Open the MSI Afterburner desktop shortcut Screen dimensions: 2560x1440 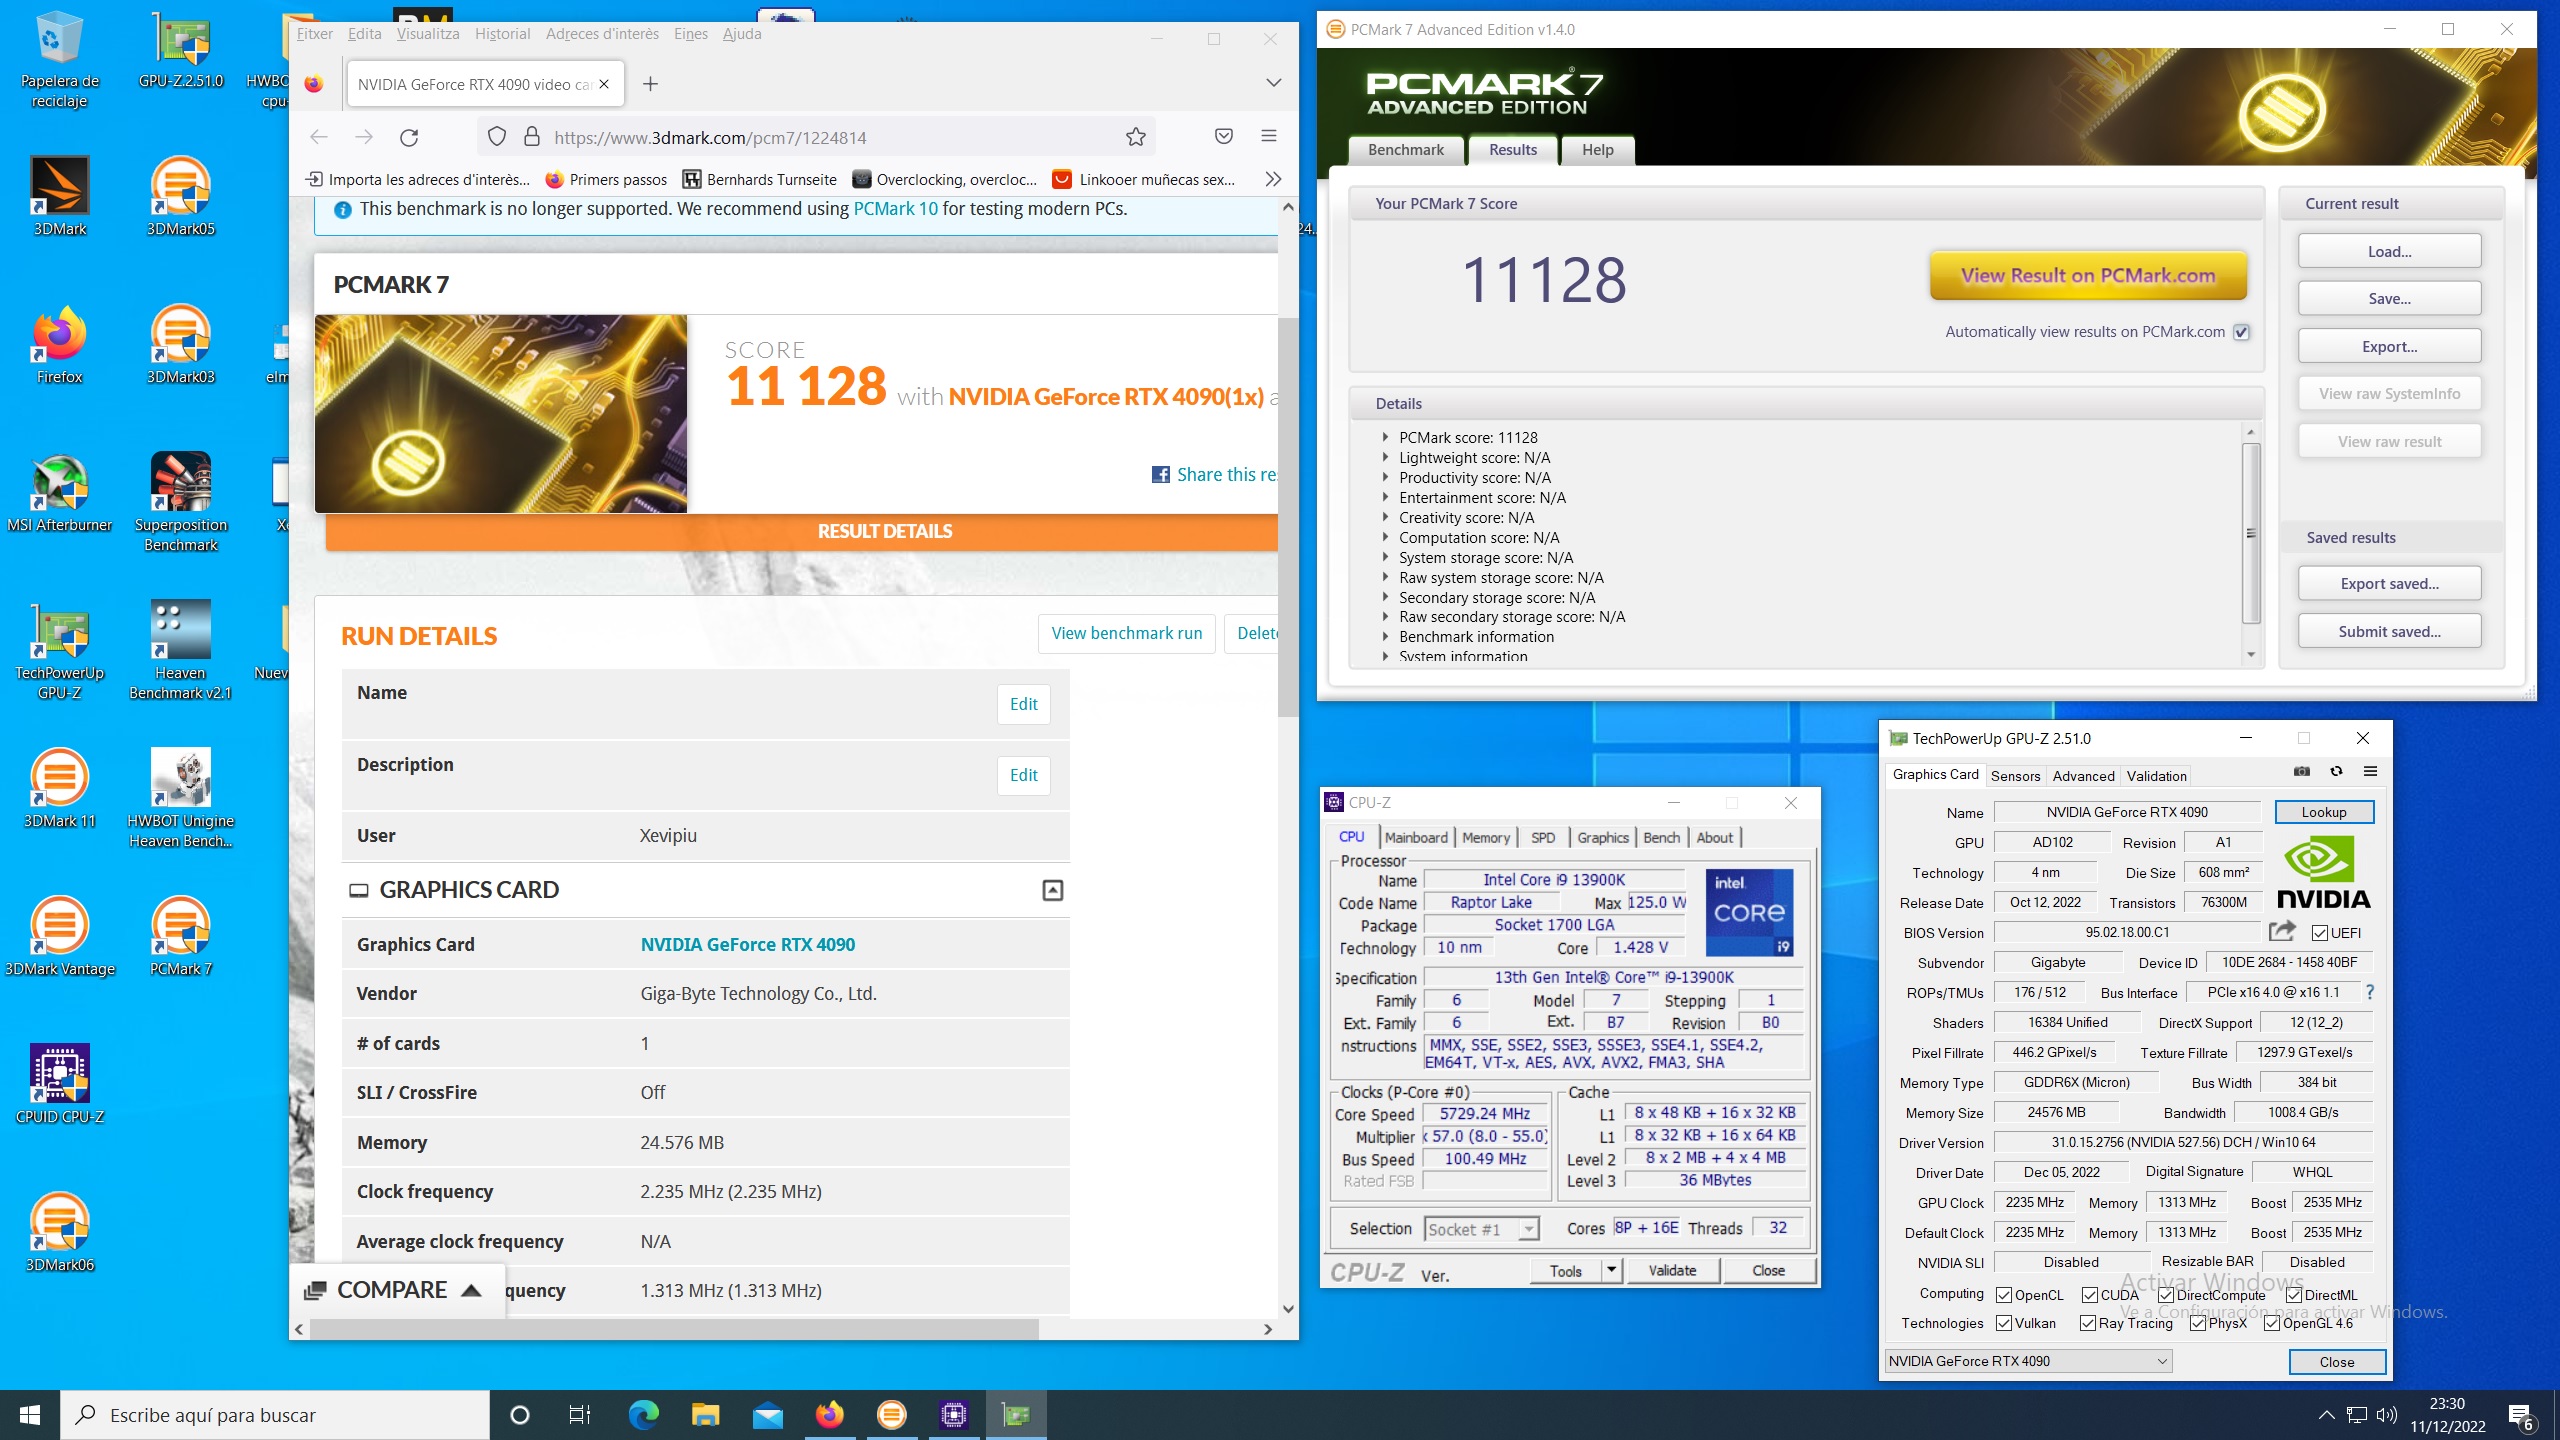[60, 493]
